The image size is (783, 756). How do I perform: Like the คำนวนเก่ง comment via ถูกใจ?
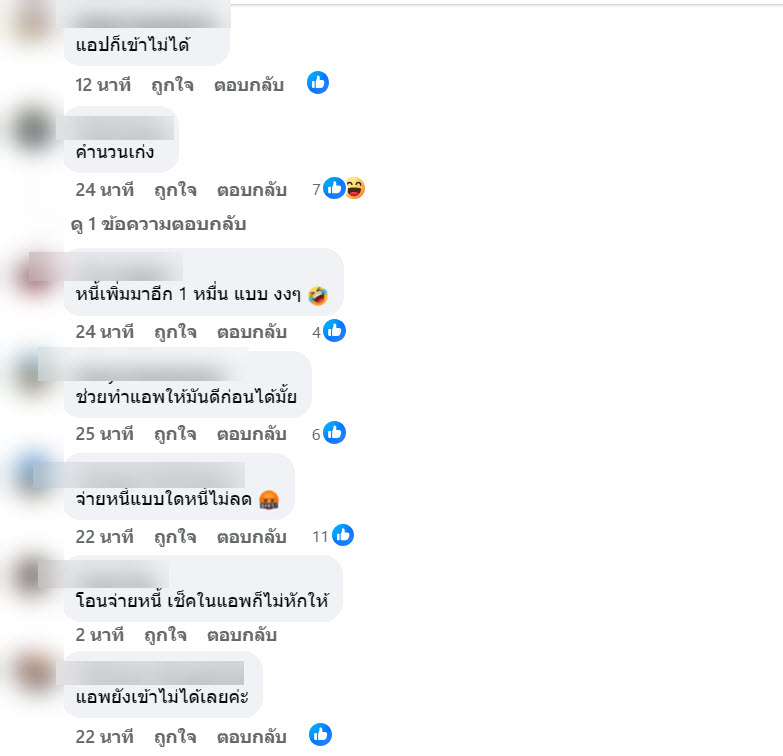coord(175,190)
